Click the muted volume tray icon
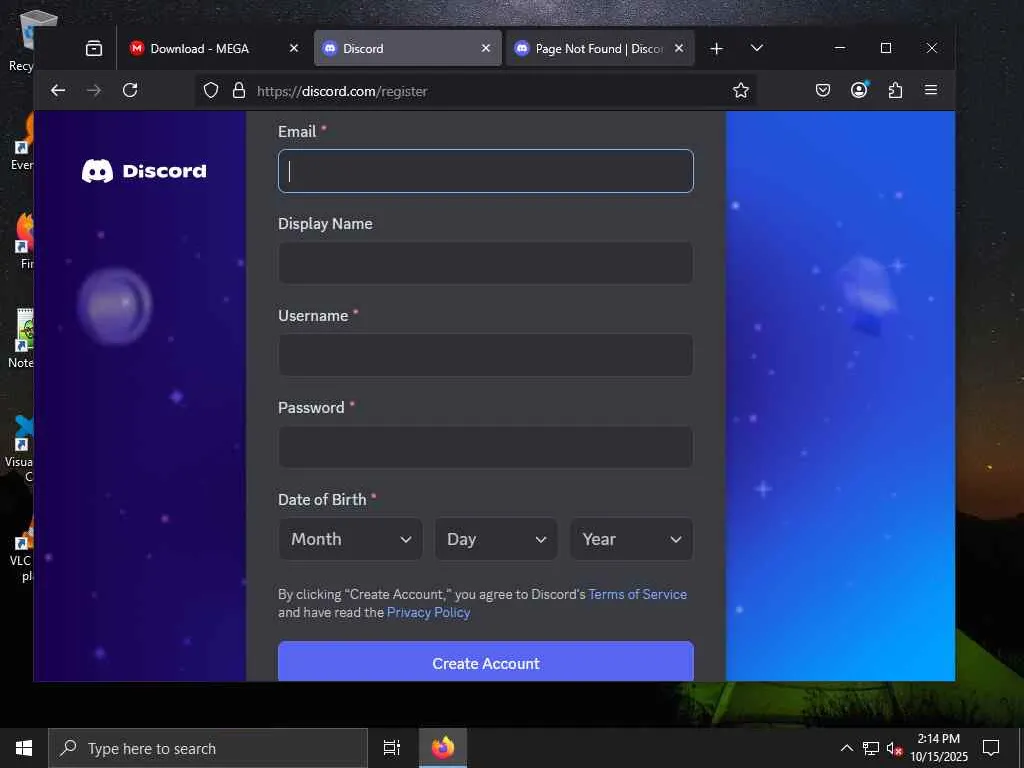The height and width of the screenshot is (768, 1024). point(893,748)
